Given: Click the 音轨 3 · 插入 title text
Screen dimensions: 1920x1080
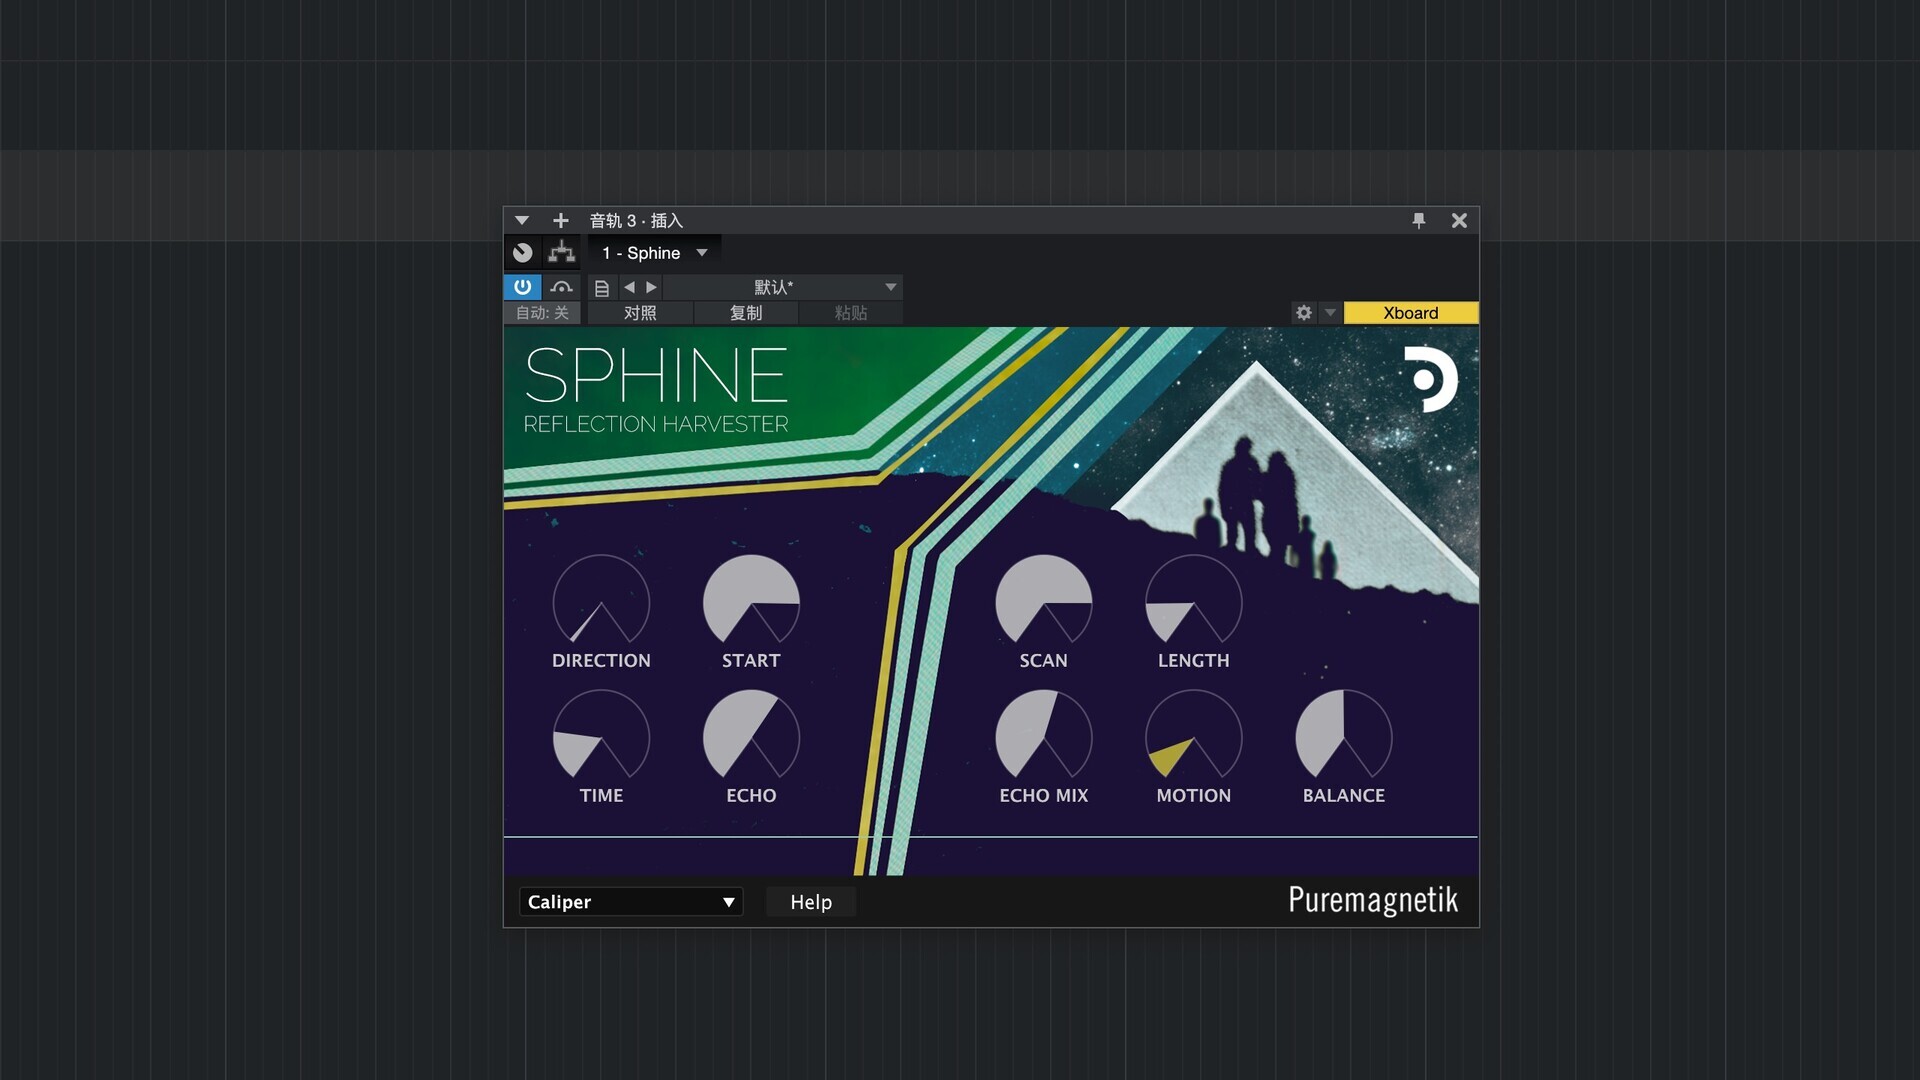Looking at the screenshot, I should click(636, 220).
